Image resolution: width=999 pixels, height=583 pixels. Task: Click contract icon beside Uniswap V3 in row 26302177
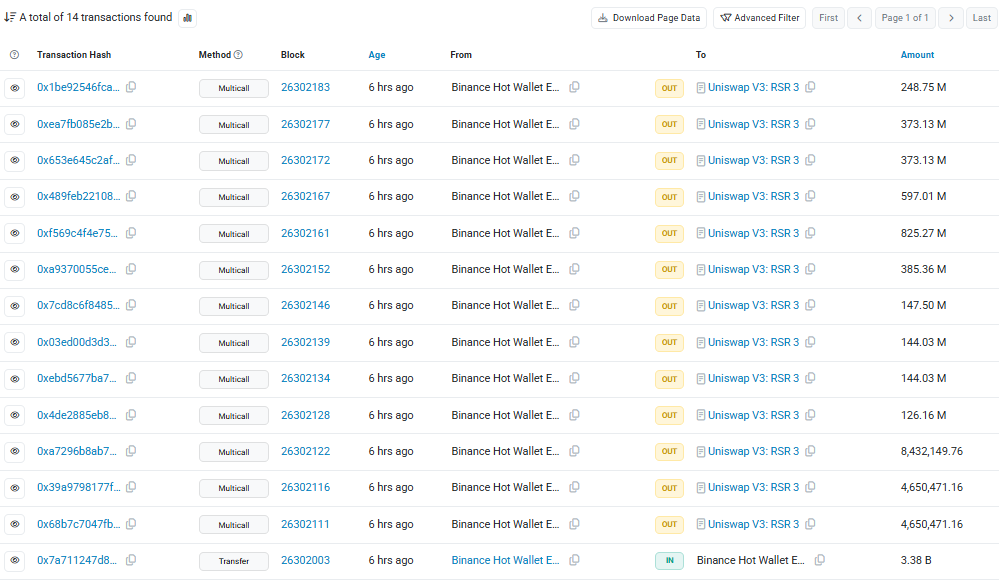point(701,124)
